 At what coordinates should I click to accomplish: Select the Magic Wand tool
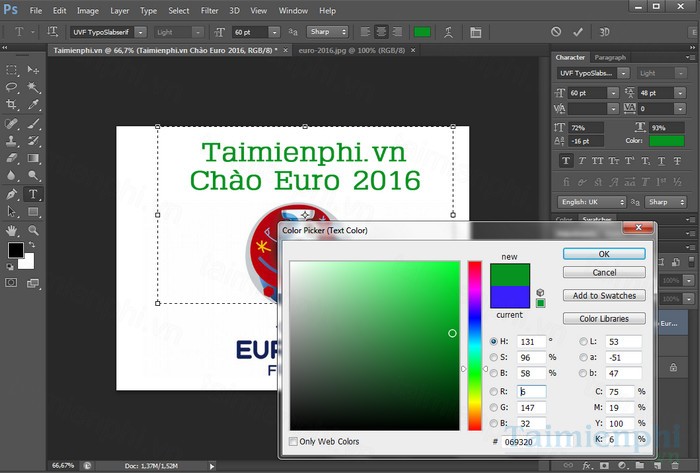click(33, 87)
